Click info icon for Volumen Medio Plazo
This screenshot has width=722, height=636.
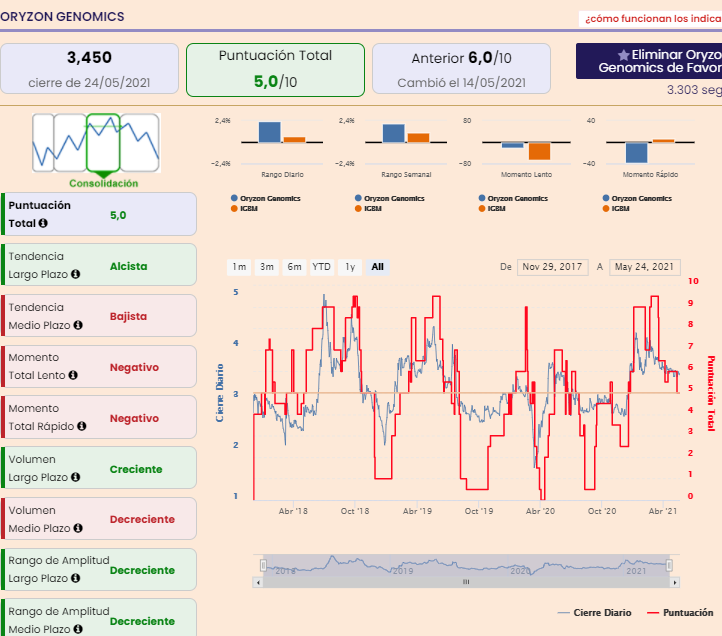[78, 528]
